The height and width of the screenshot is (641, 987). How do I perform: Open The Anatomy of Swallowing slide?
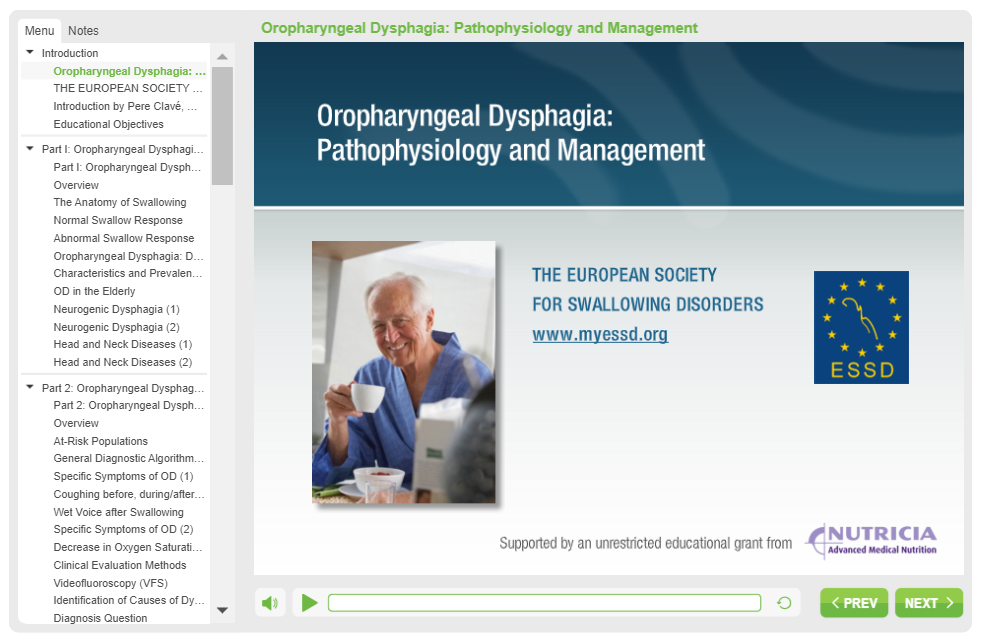pyautogui.click(x=120, y=202)
